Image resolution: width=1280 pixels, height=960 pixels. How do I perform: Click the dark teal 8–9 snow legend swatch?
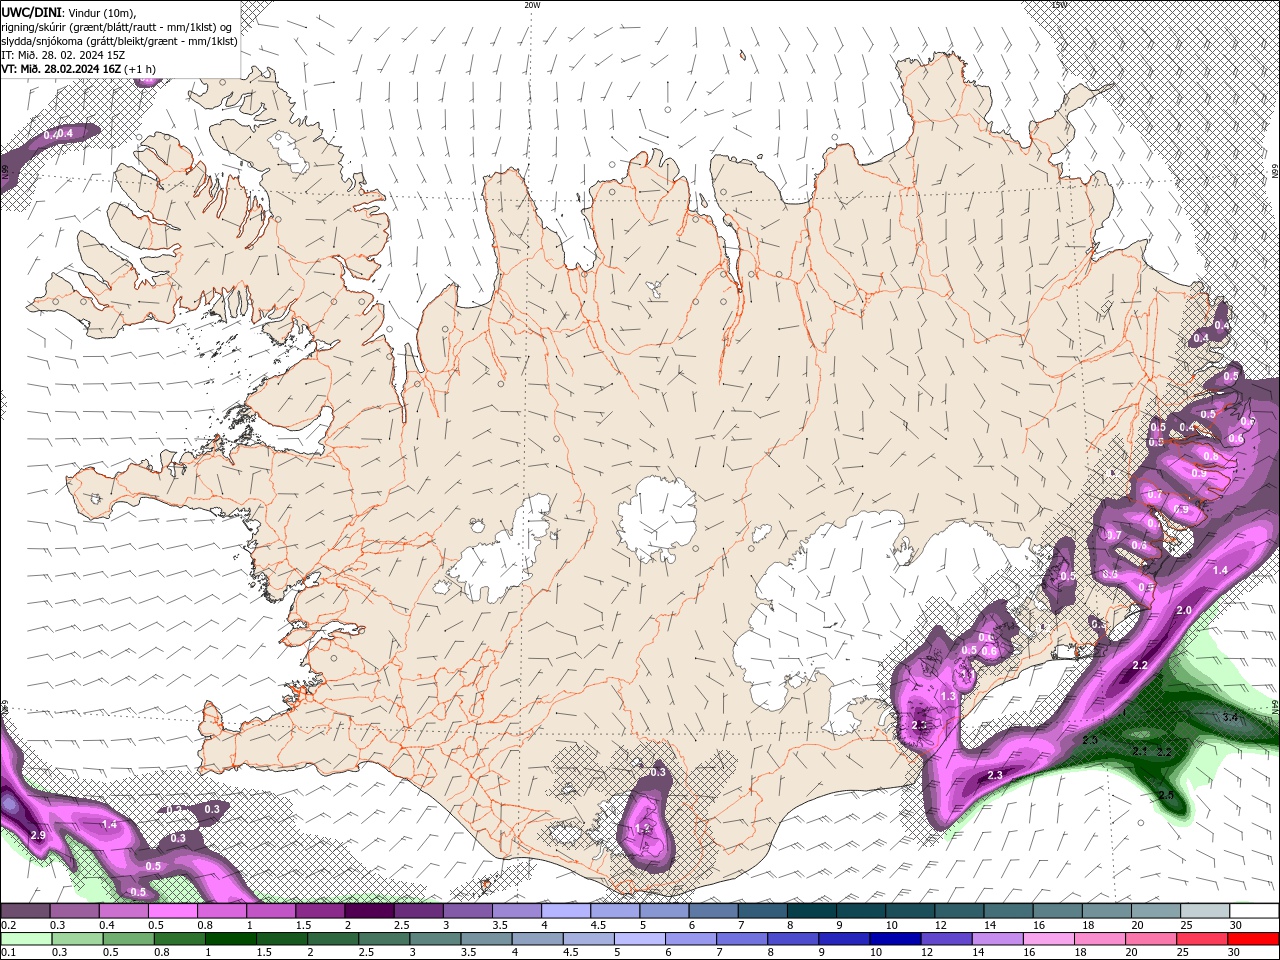(812, 911)
